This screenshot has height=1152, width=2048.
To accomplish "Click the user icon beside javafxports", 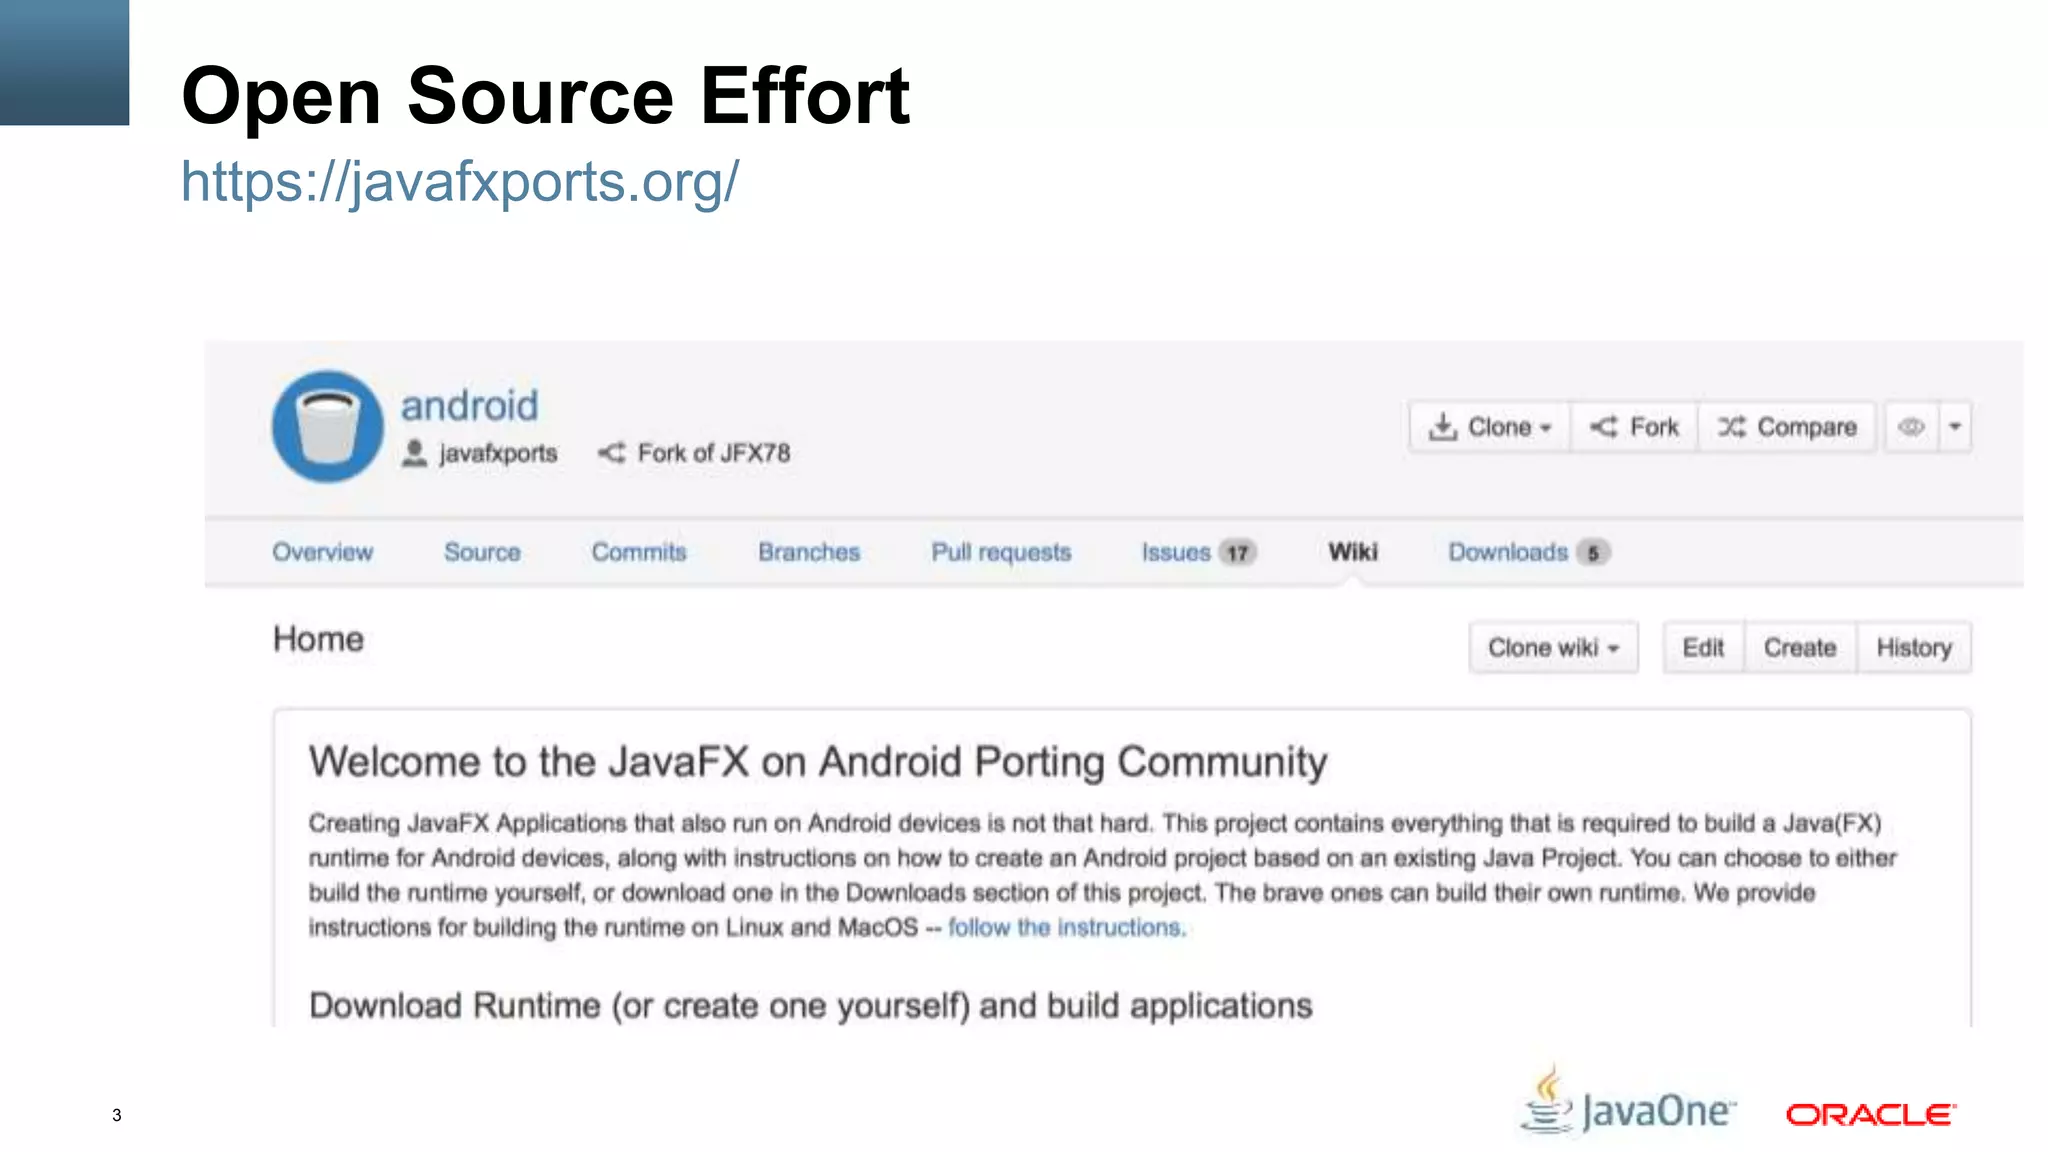I will 414,453.
